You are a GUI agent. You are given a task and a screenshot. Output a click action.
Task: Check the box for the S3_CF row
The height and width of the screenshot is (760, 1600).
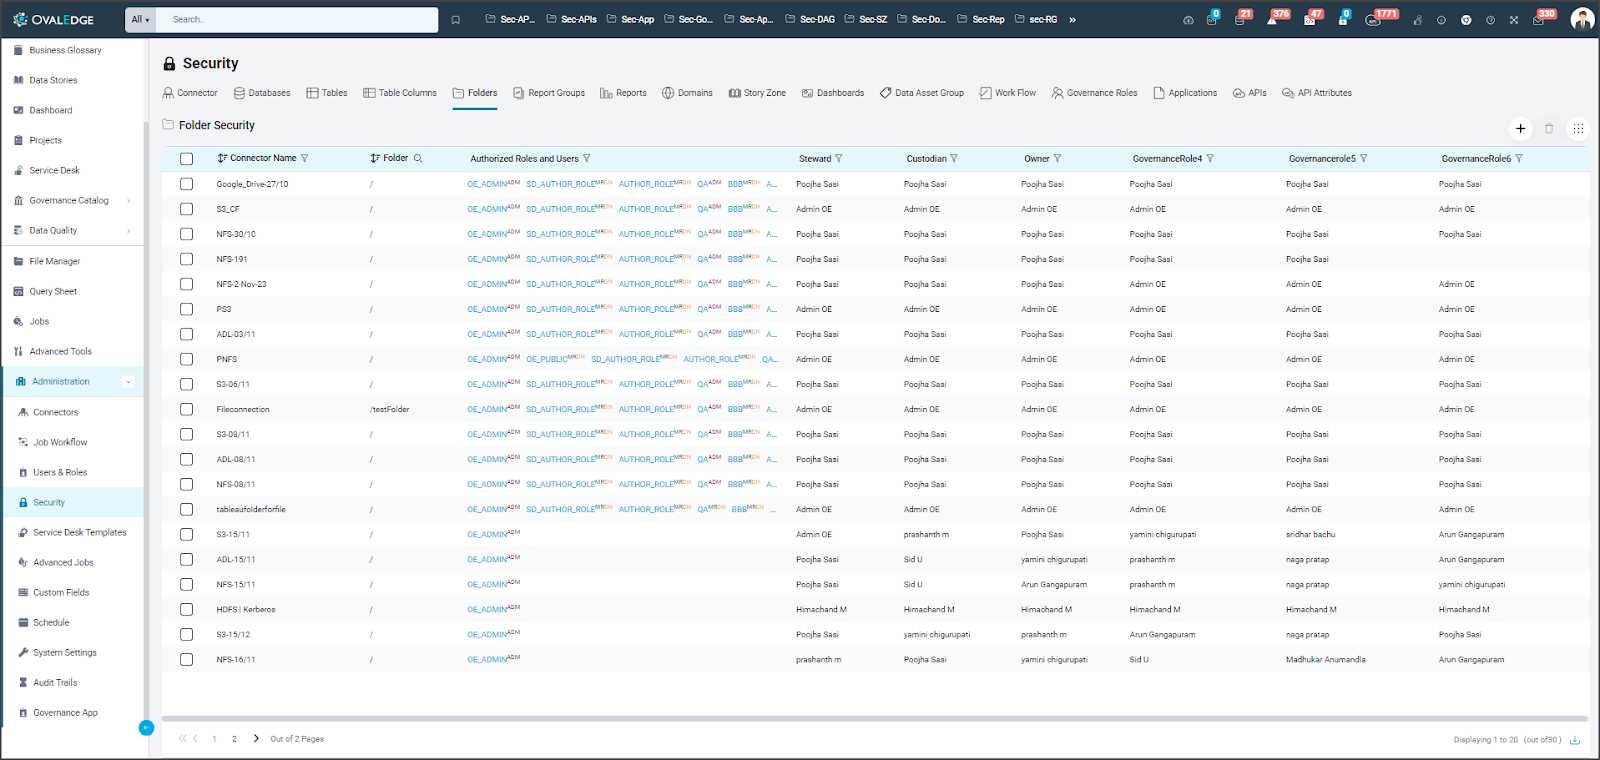(x=186, y=209)
